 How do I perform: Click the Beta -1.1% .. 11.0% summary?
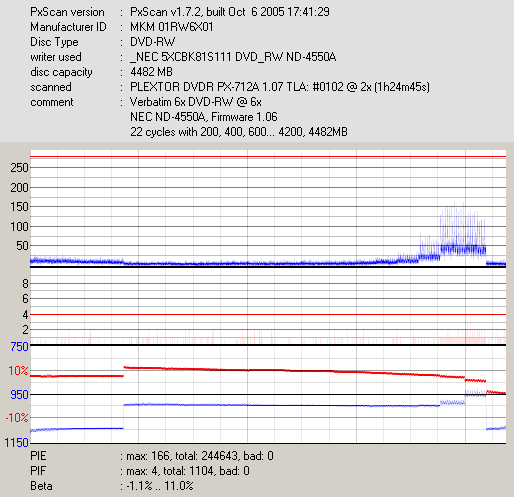click(112, 486)
